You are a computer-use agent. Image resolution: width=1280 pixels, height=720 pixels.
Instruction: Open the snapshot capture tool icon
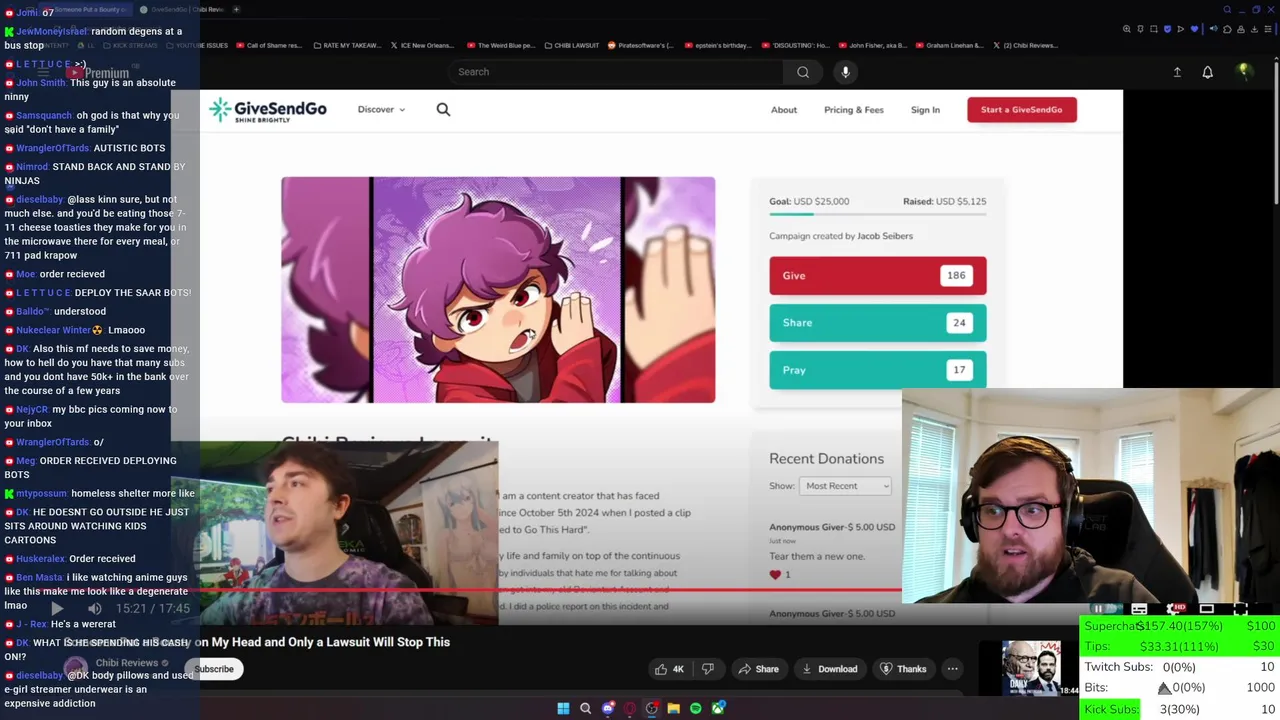(x=1154, y=29)
